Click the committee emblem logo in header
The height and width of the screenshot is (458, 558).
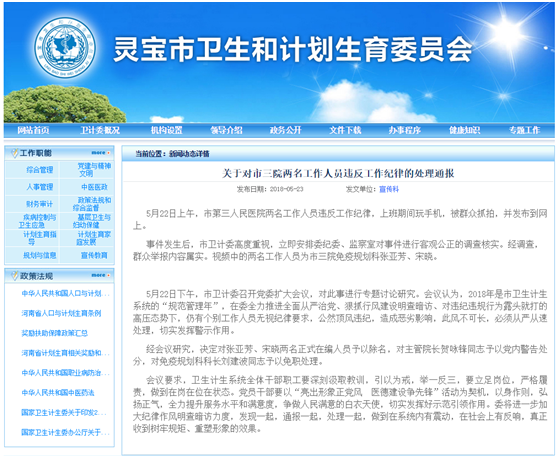point(66,47)
